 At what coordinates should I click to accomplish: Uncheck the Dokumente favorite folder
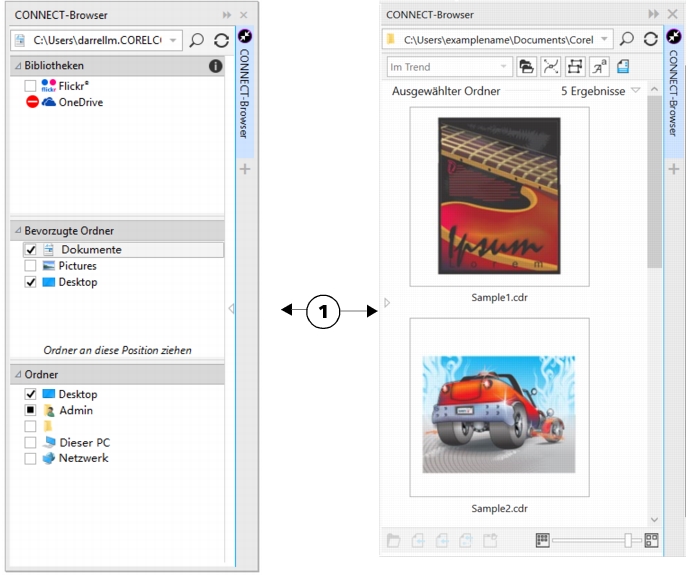pyautogui.click(x=31, y=250)
